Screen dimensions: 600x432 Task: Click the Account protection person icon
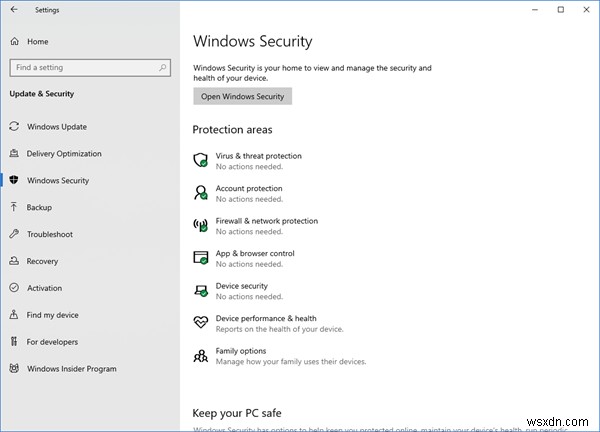(x=201, y=192)
